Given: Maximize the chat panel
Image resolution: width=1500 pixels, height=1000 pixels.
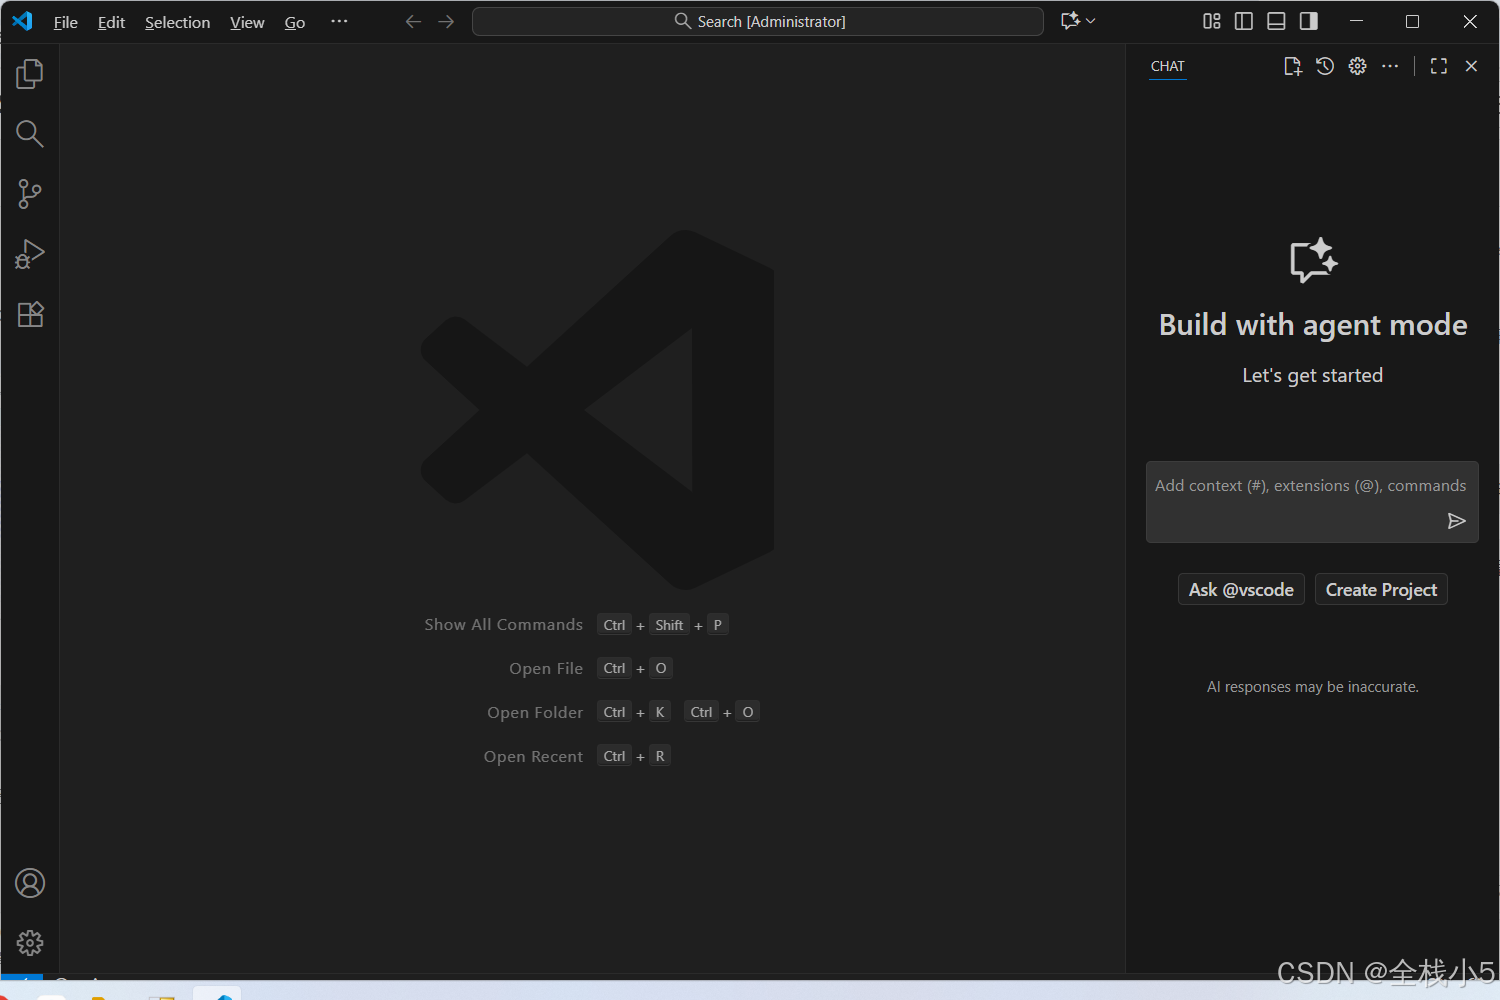Looking at the screenshot, I should 1439,66.
